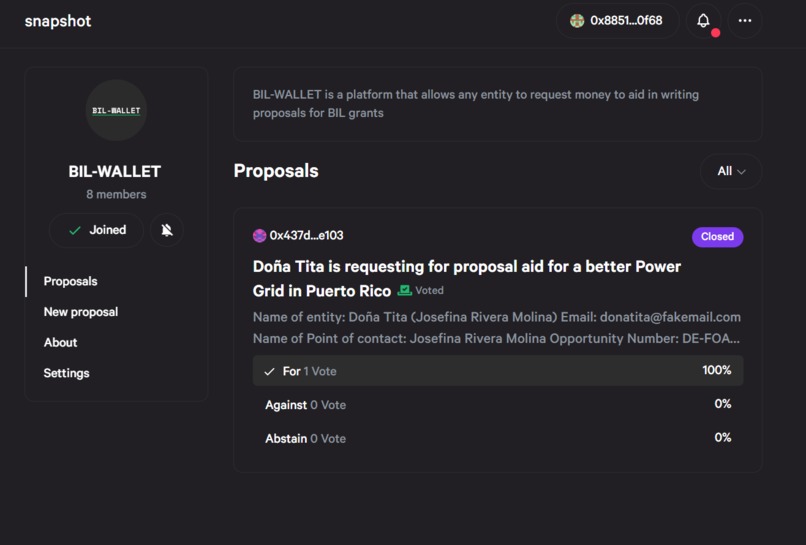
Task: Open the notifications bell icon
Action: (x=703, y=20)
